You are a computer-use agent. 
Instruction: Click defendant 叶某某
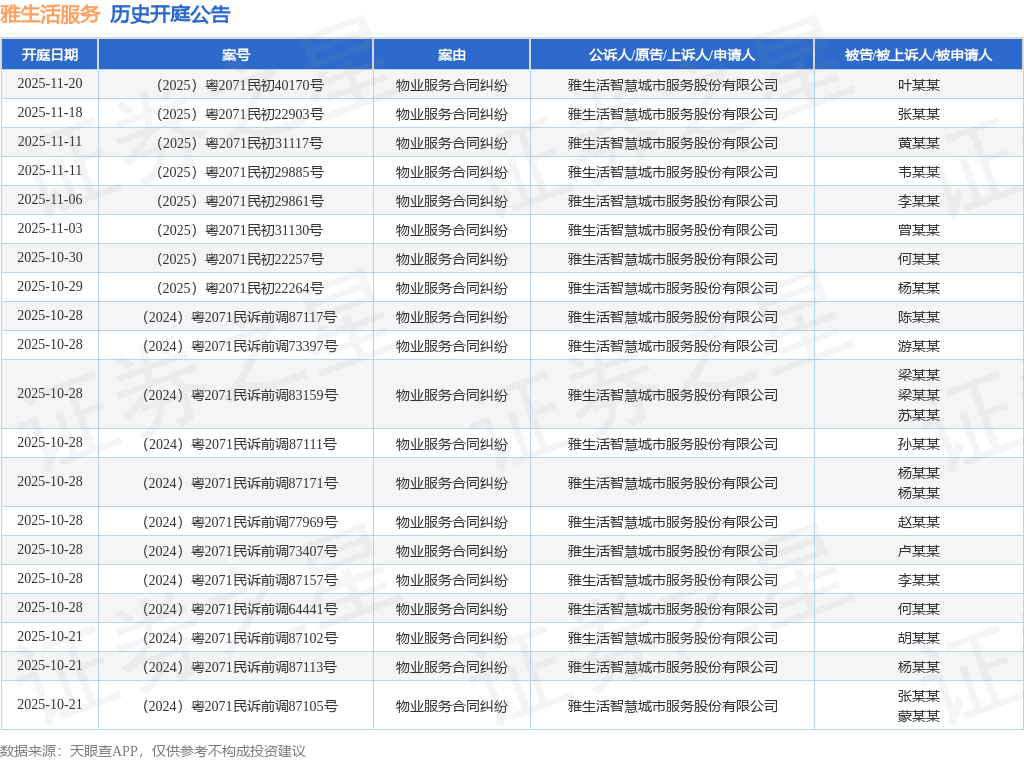pyautogui.click(x=918, y=86)
